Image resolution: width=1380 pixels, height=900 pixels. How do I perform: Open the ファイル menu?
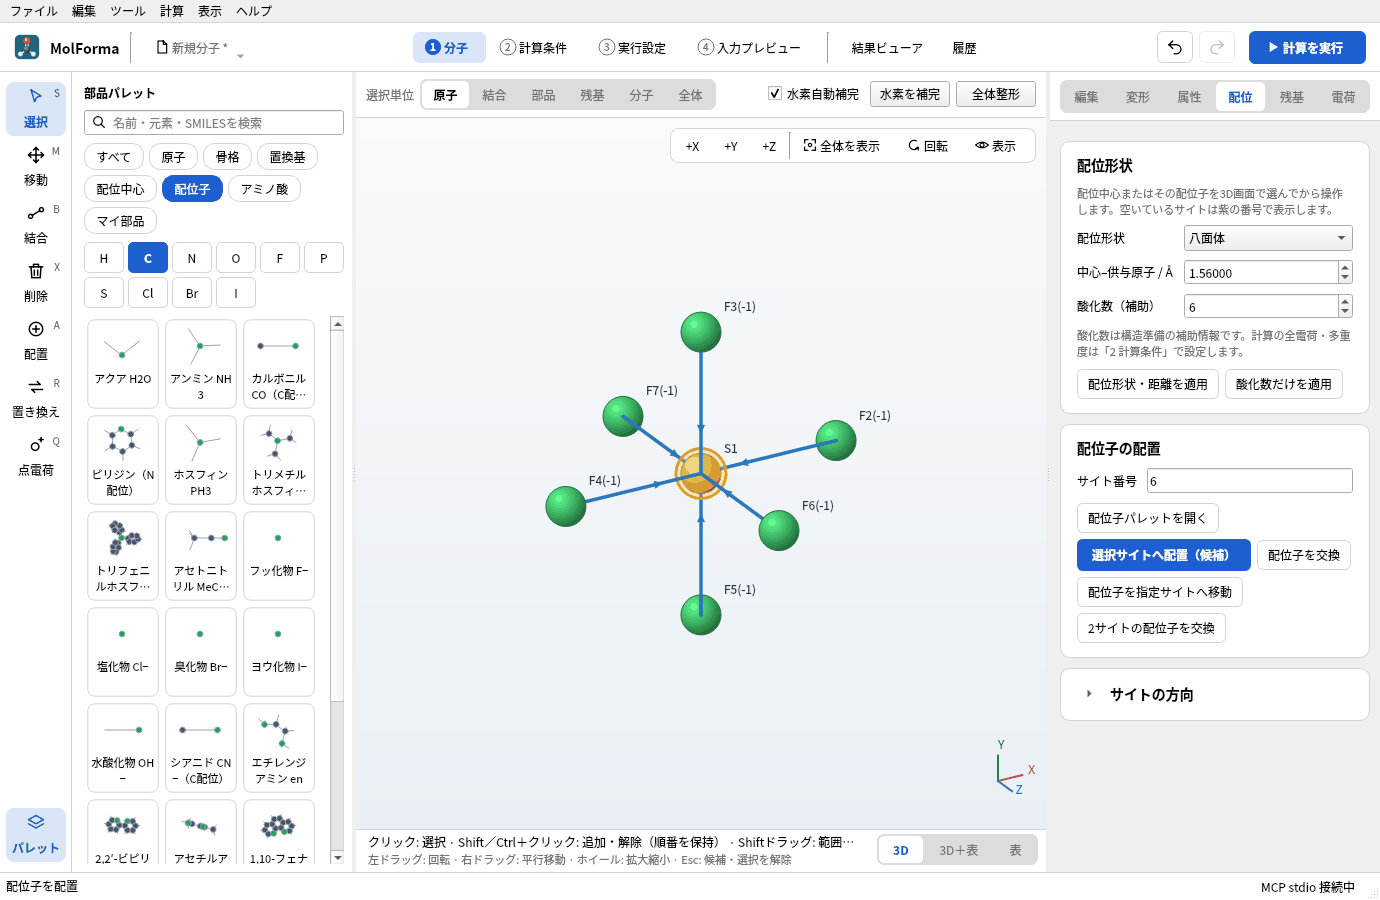point(34,11)
